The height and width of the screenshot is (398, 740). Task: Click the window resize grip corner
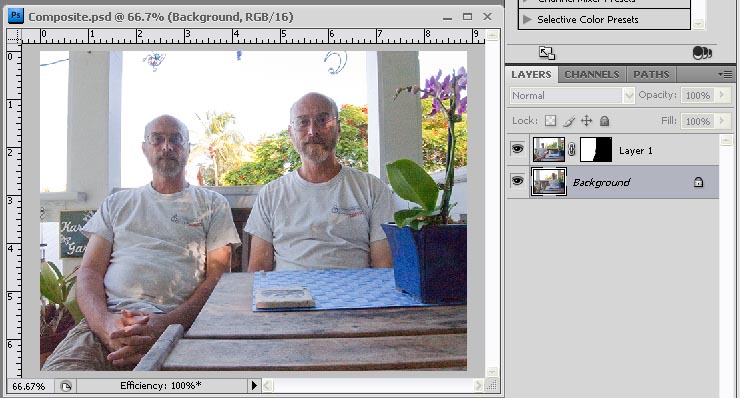tap(492, 386)
